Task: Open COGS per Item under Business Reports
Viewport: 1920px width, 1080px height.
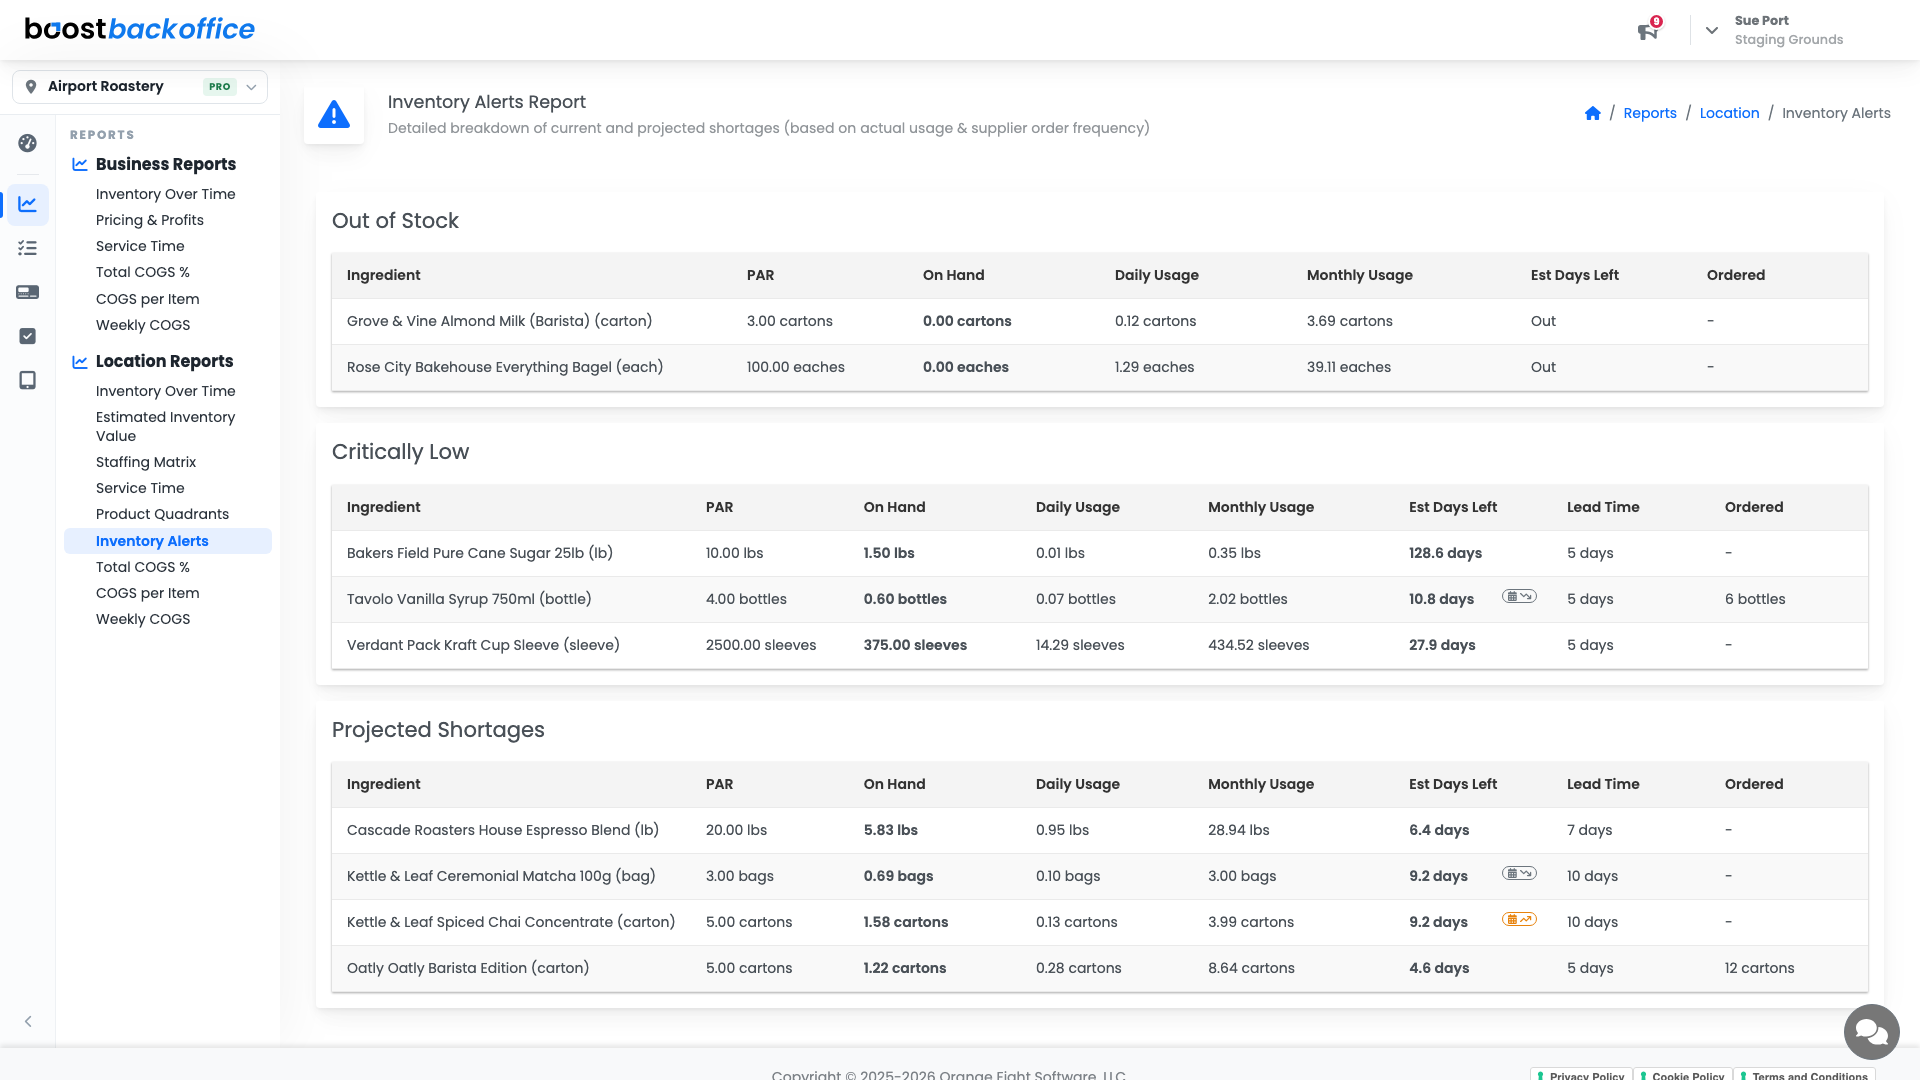Action: point(148,299)
